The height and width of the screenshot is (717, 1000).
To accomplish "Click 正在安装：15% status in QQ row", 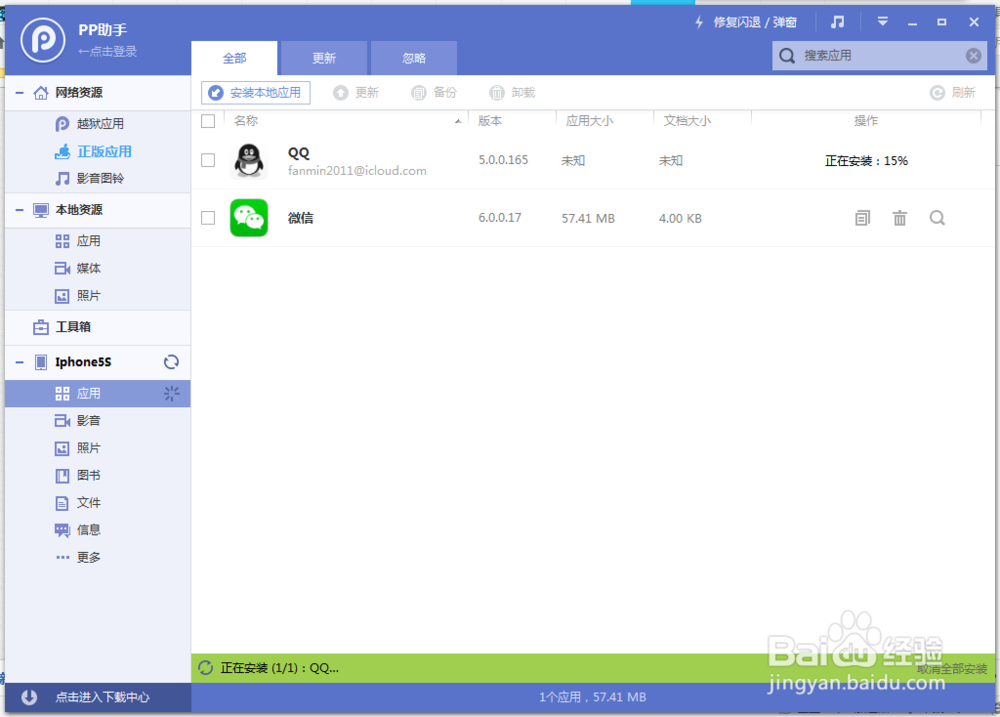I will coord(866,161).
